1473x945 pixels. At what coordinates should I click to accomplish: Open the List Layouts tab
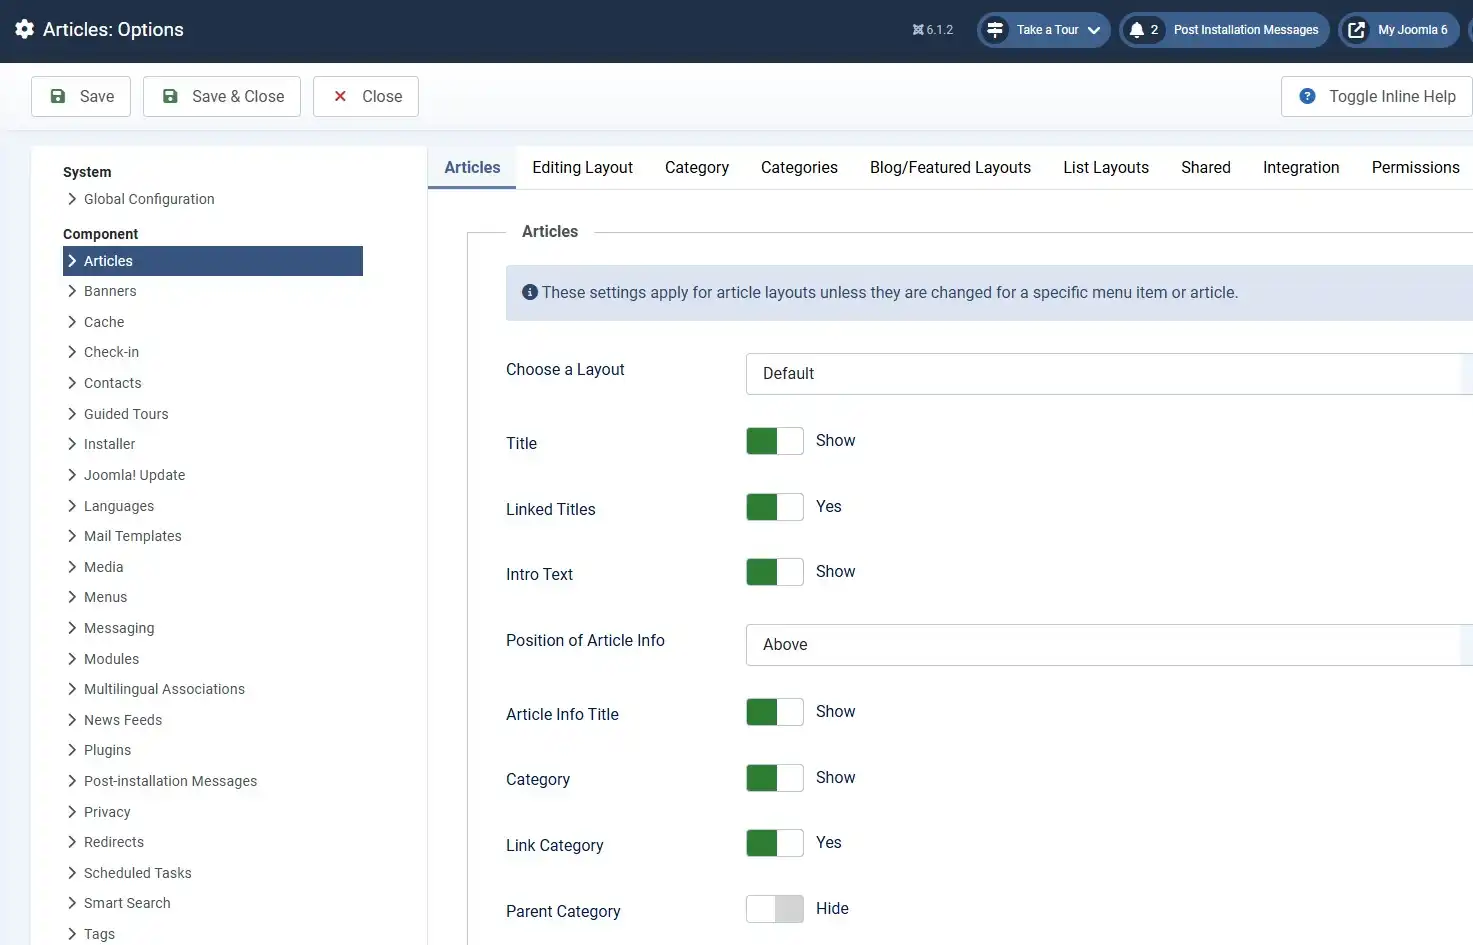point(1106,168)
